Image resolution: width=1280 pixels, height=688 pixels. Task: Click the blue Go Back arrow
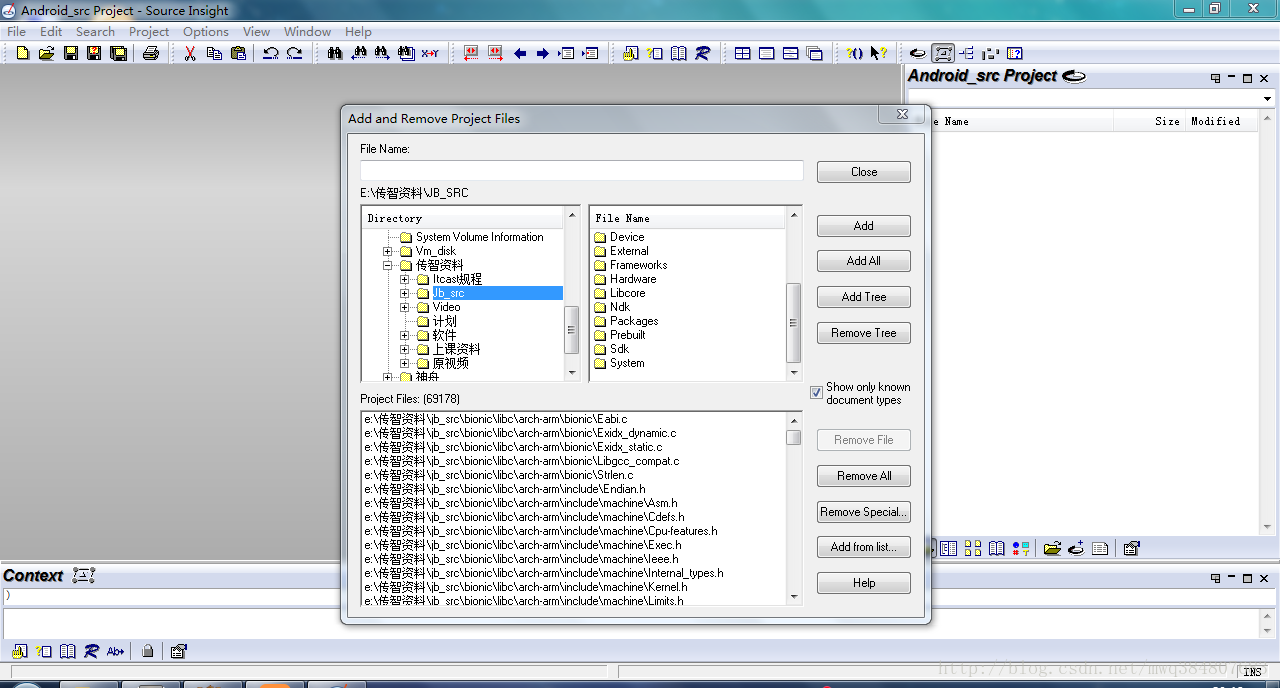click(x=520, y=53)
